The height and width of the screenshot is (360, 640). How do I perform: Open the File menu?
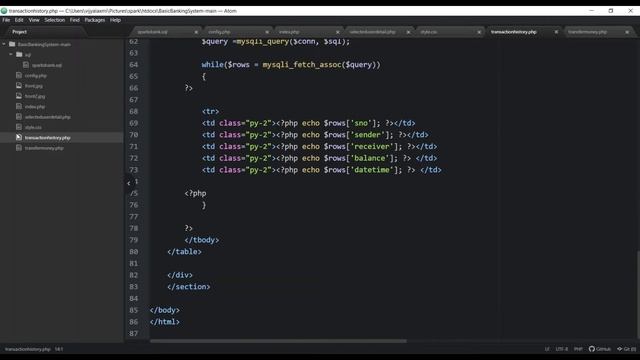[6, 20]
